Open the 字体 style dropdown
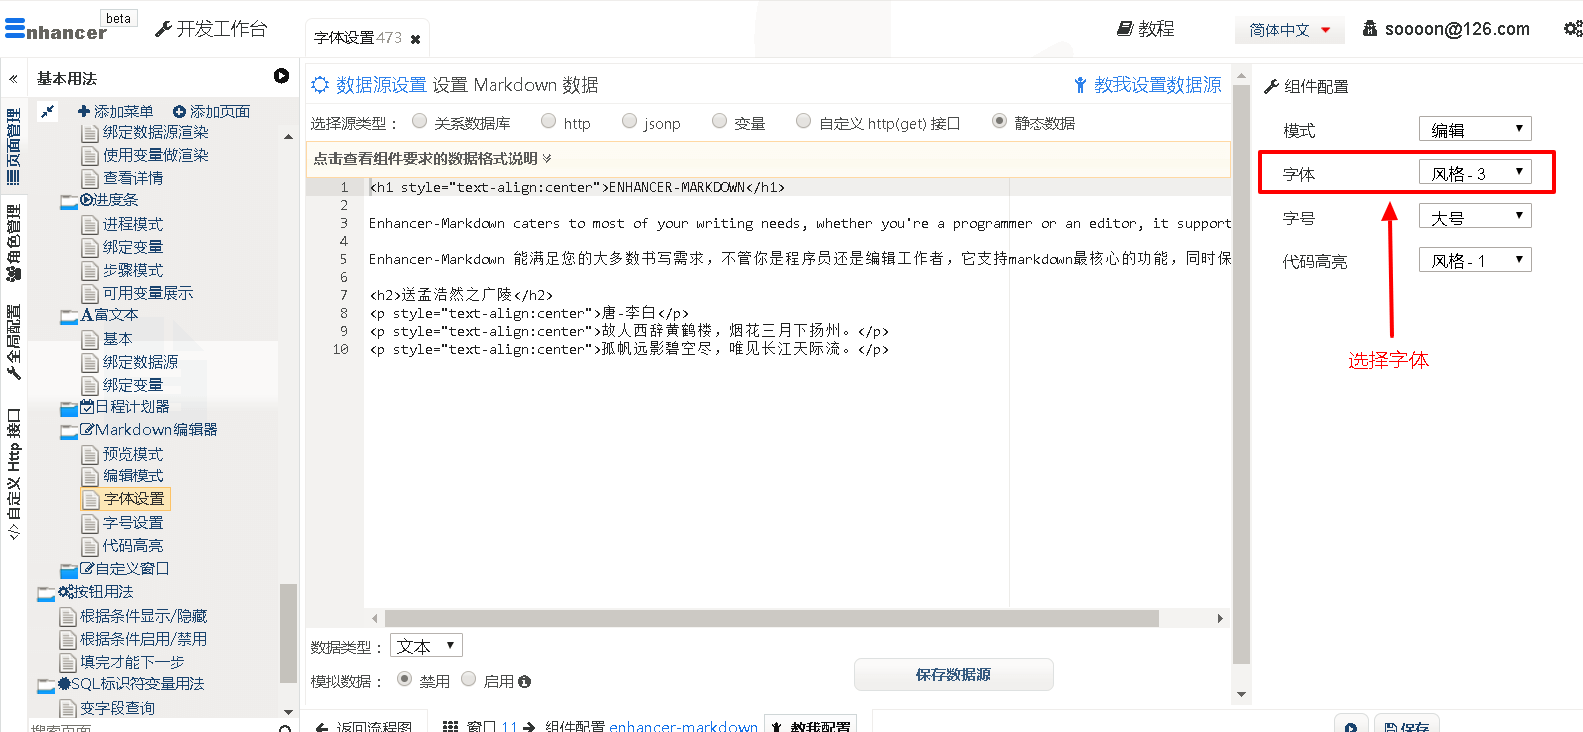 click(x=1475, y=173)
